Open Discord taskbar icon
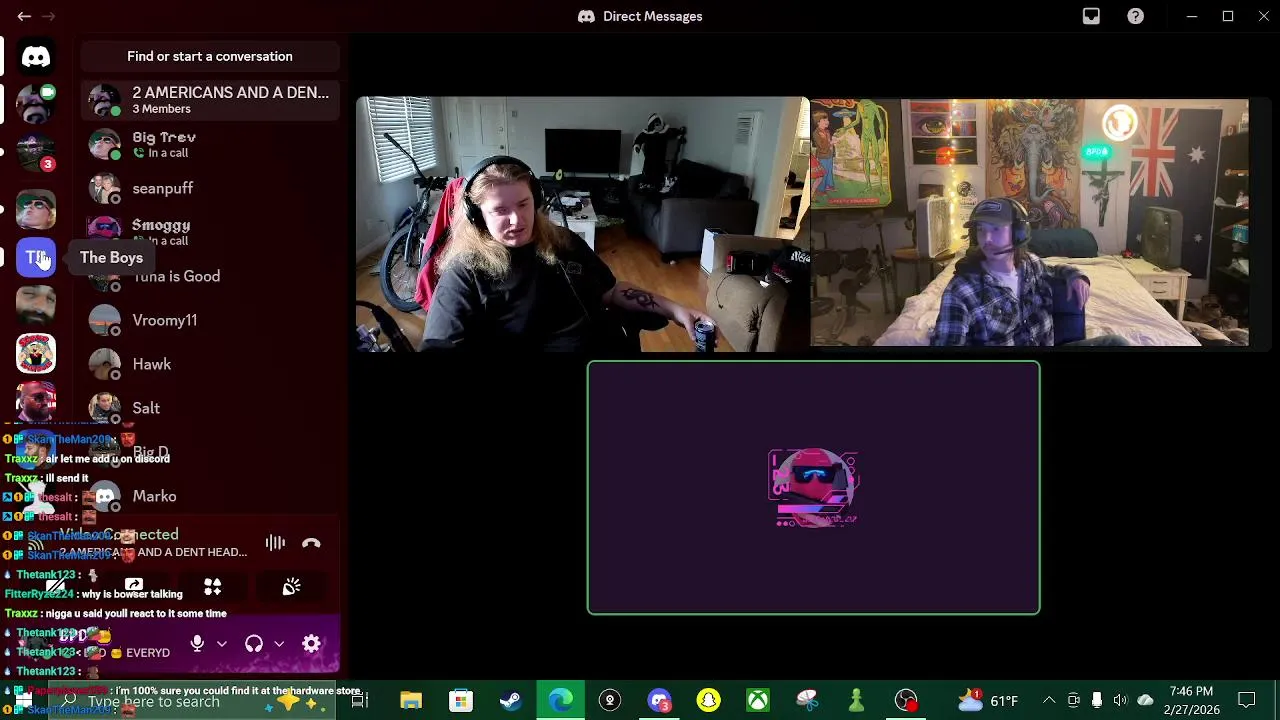This screenshot has height=720, width=1280. pos(659,700)
